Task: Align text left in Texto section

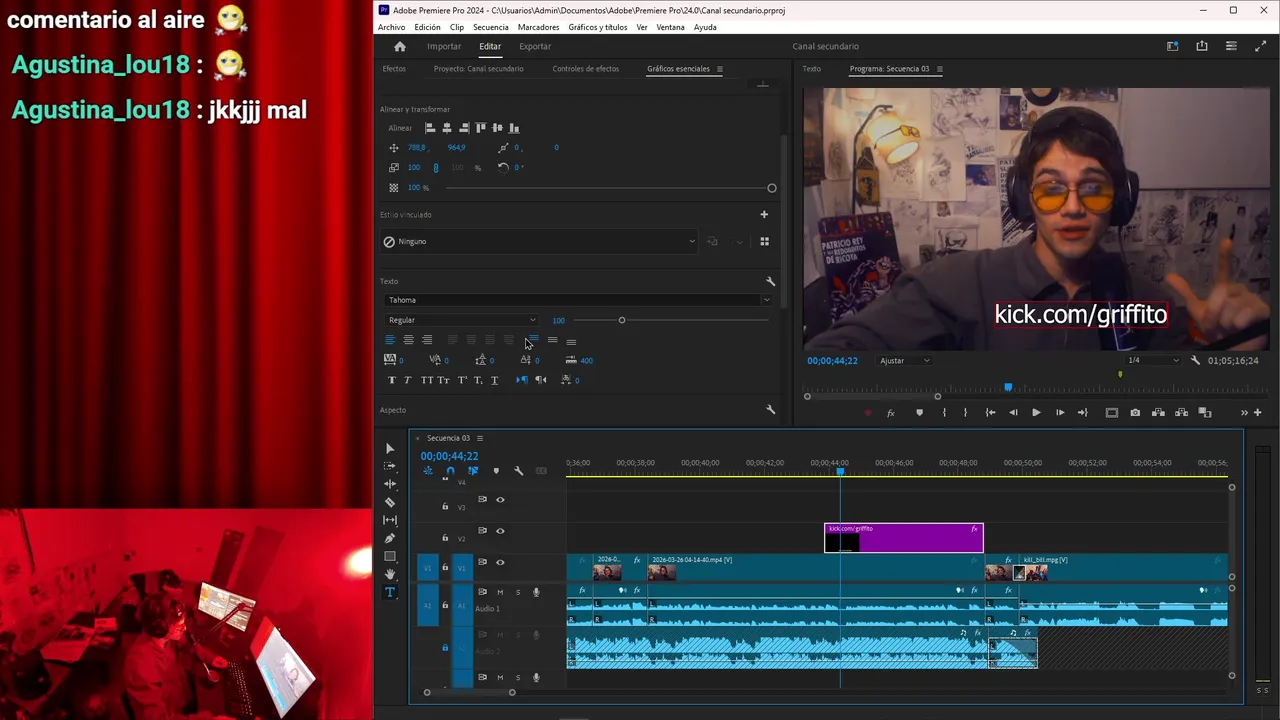Action: tap(390, 340)
